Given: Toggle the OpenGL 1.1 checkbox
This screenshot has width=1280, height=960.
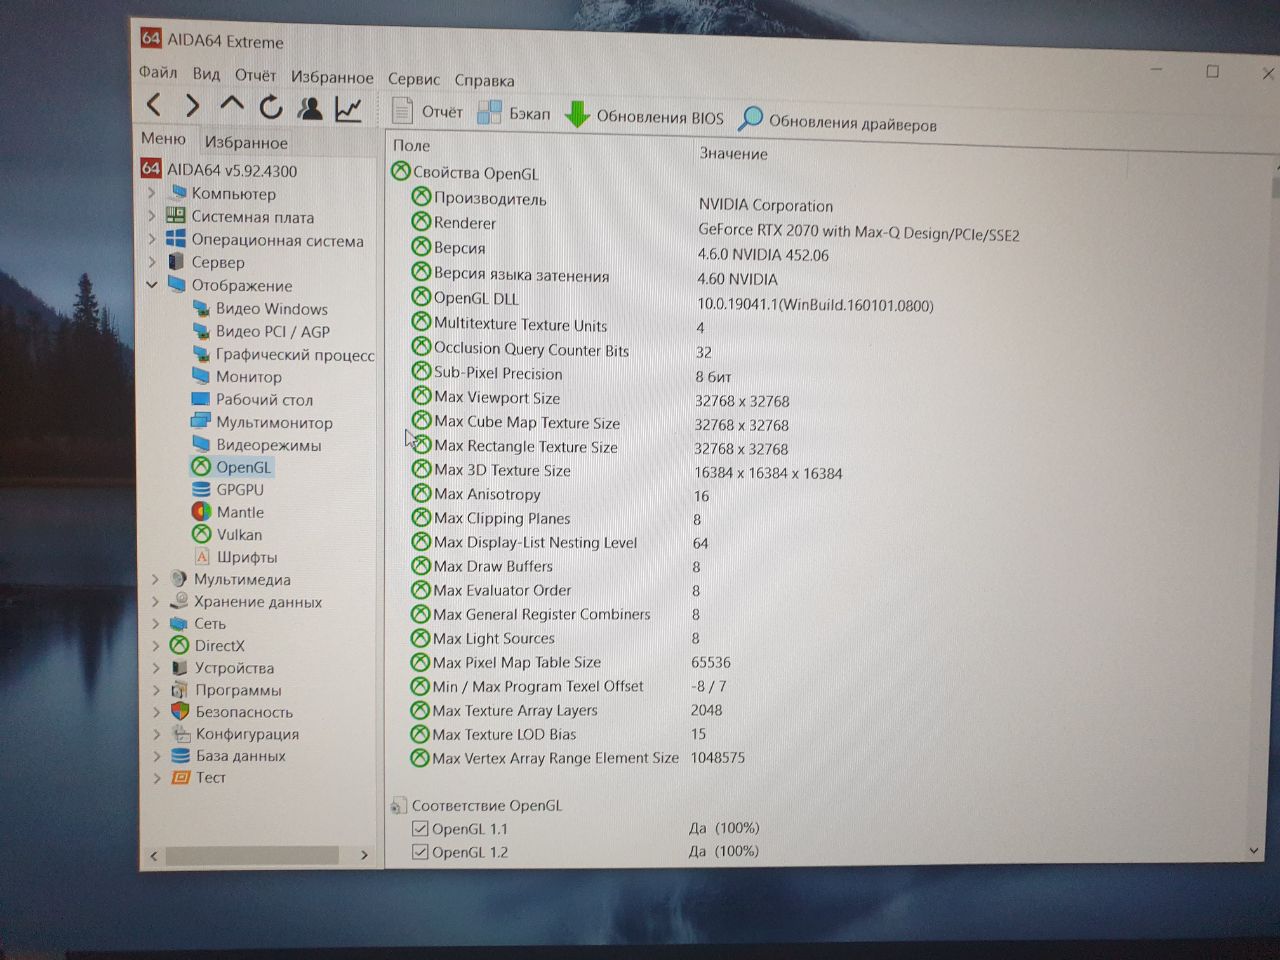Looking at the screenshot, I should click(x=420, y=828).
